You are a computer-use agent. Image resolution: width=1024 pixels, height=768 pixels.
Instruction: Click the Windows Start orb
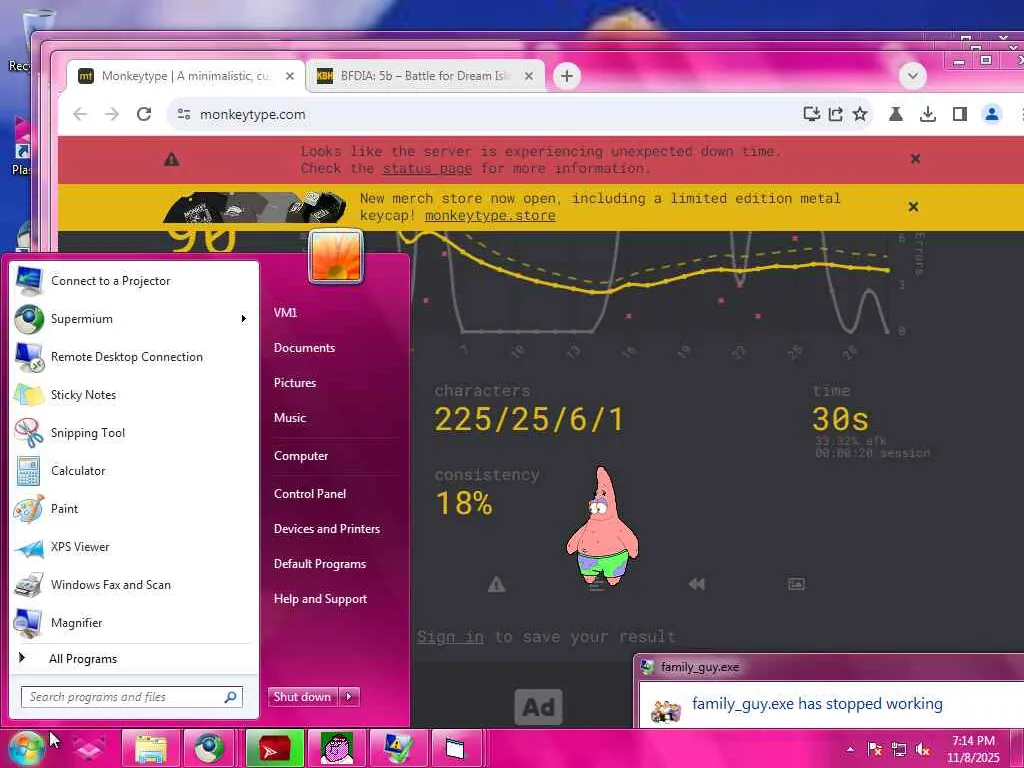[26, 748]
